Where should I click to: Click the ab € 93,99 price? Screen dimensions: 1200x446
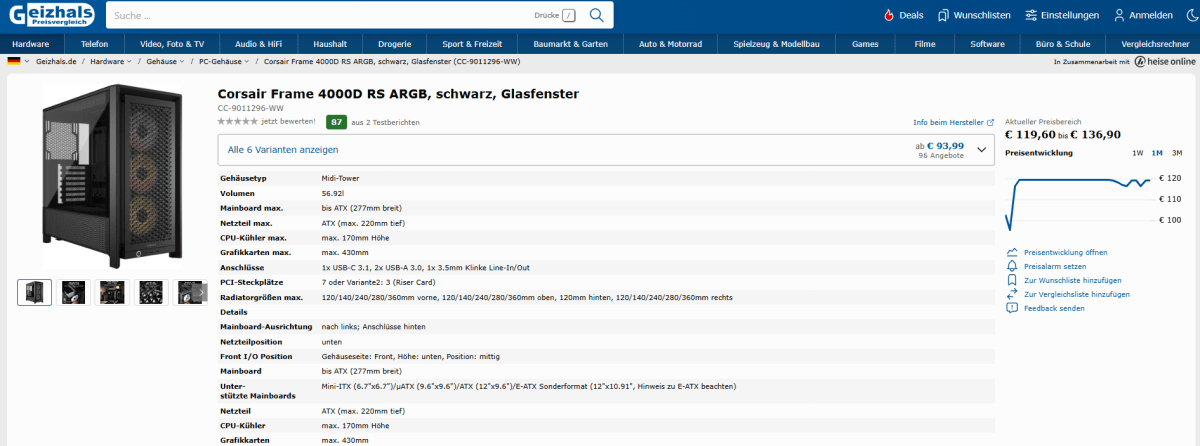click(x=940, y=146)
